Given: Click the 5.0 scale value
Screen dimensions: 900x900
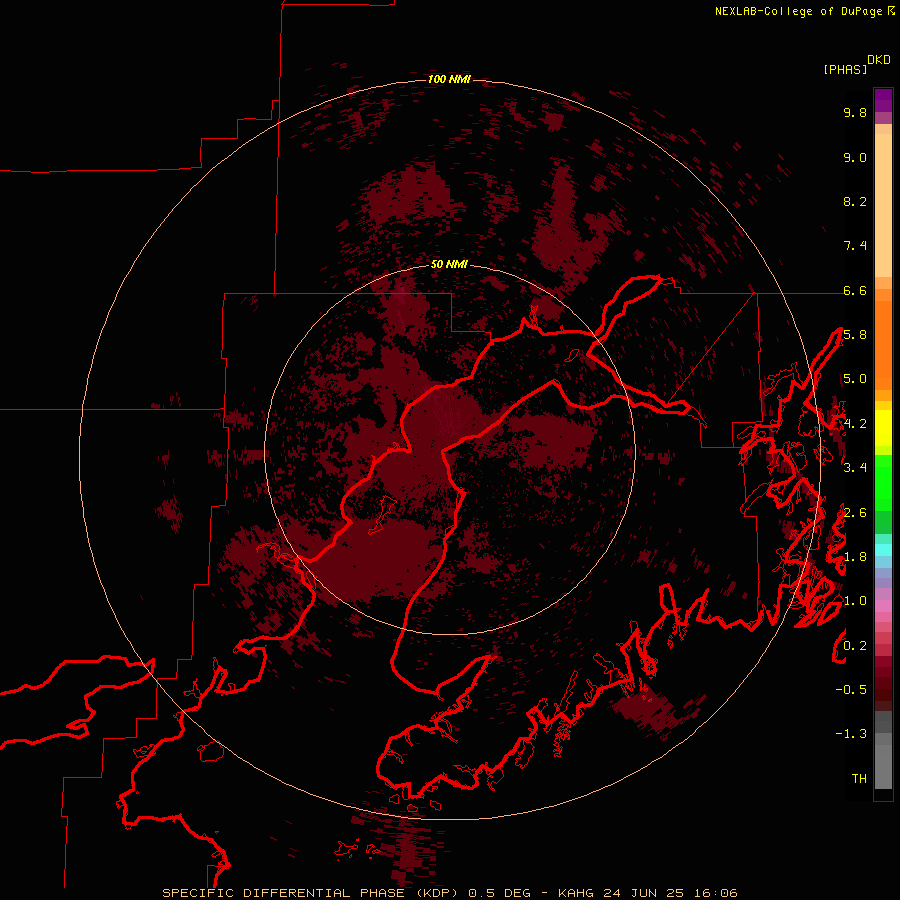Looking at the screenshot, I should 855,379.
